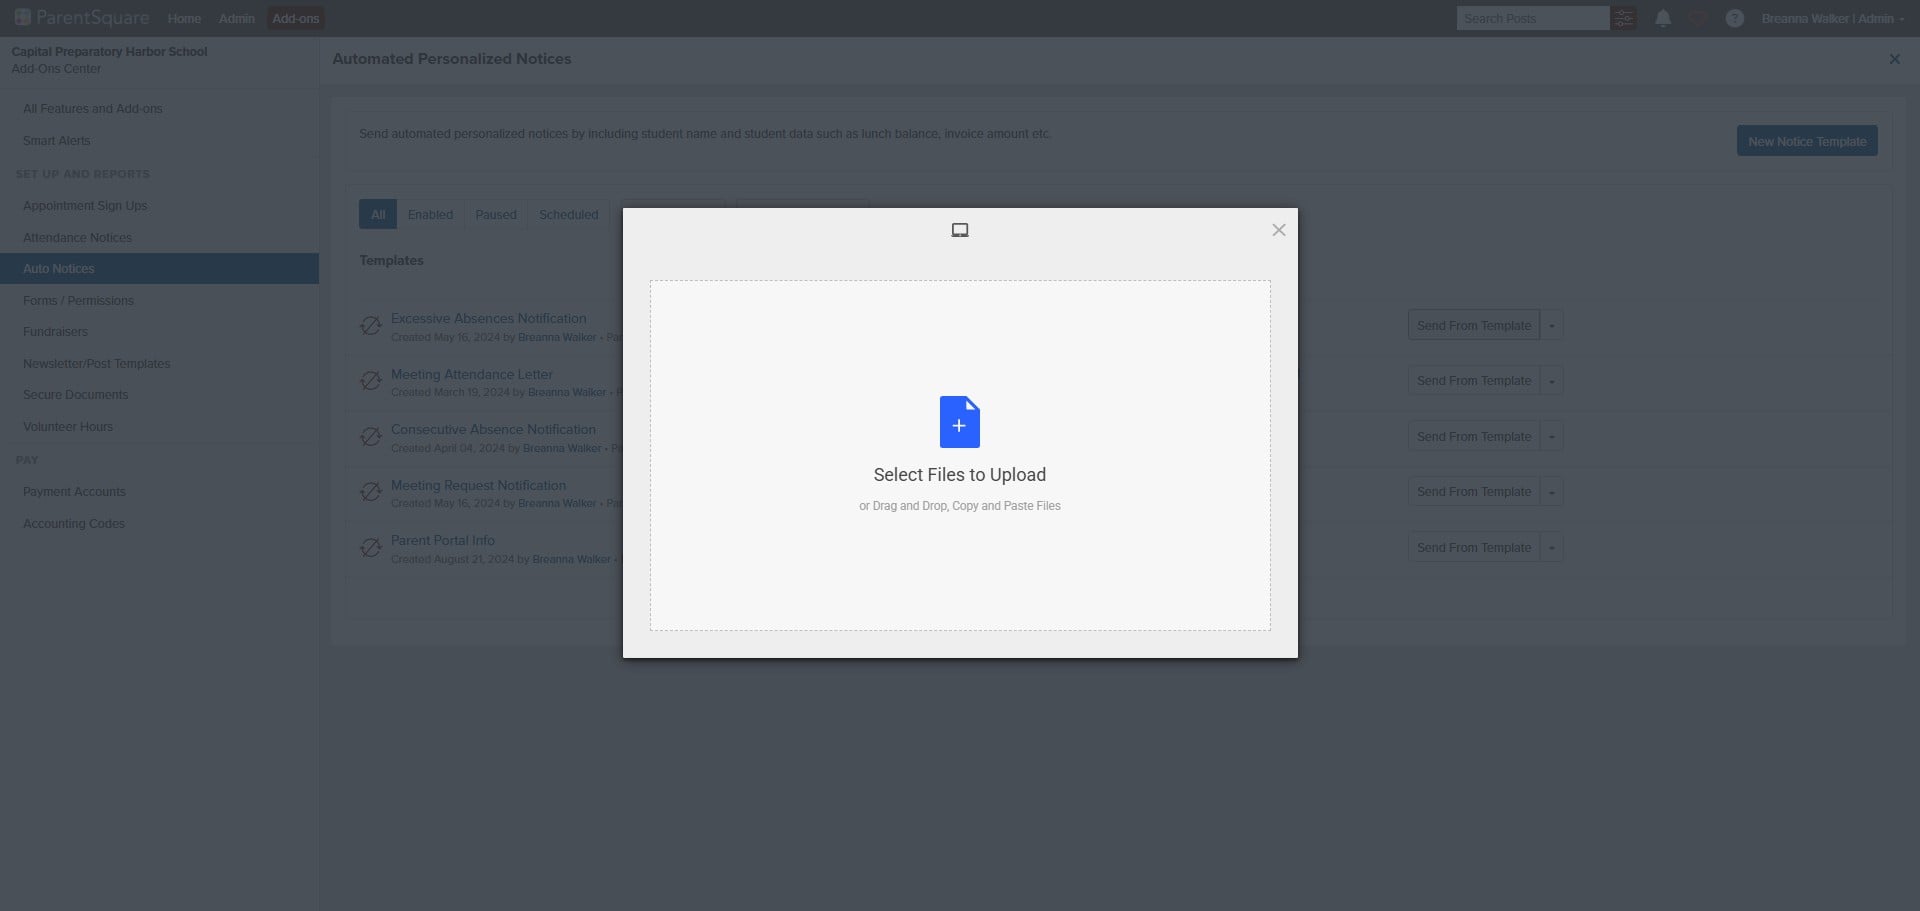Go to Home in top navigation

[184, 18]
